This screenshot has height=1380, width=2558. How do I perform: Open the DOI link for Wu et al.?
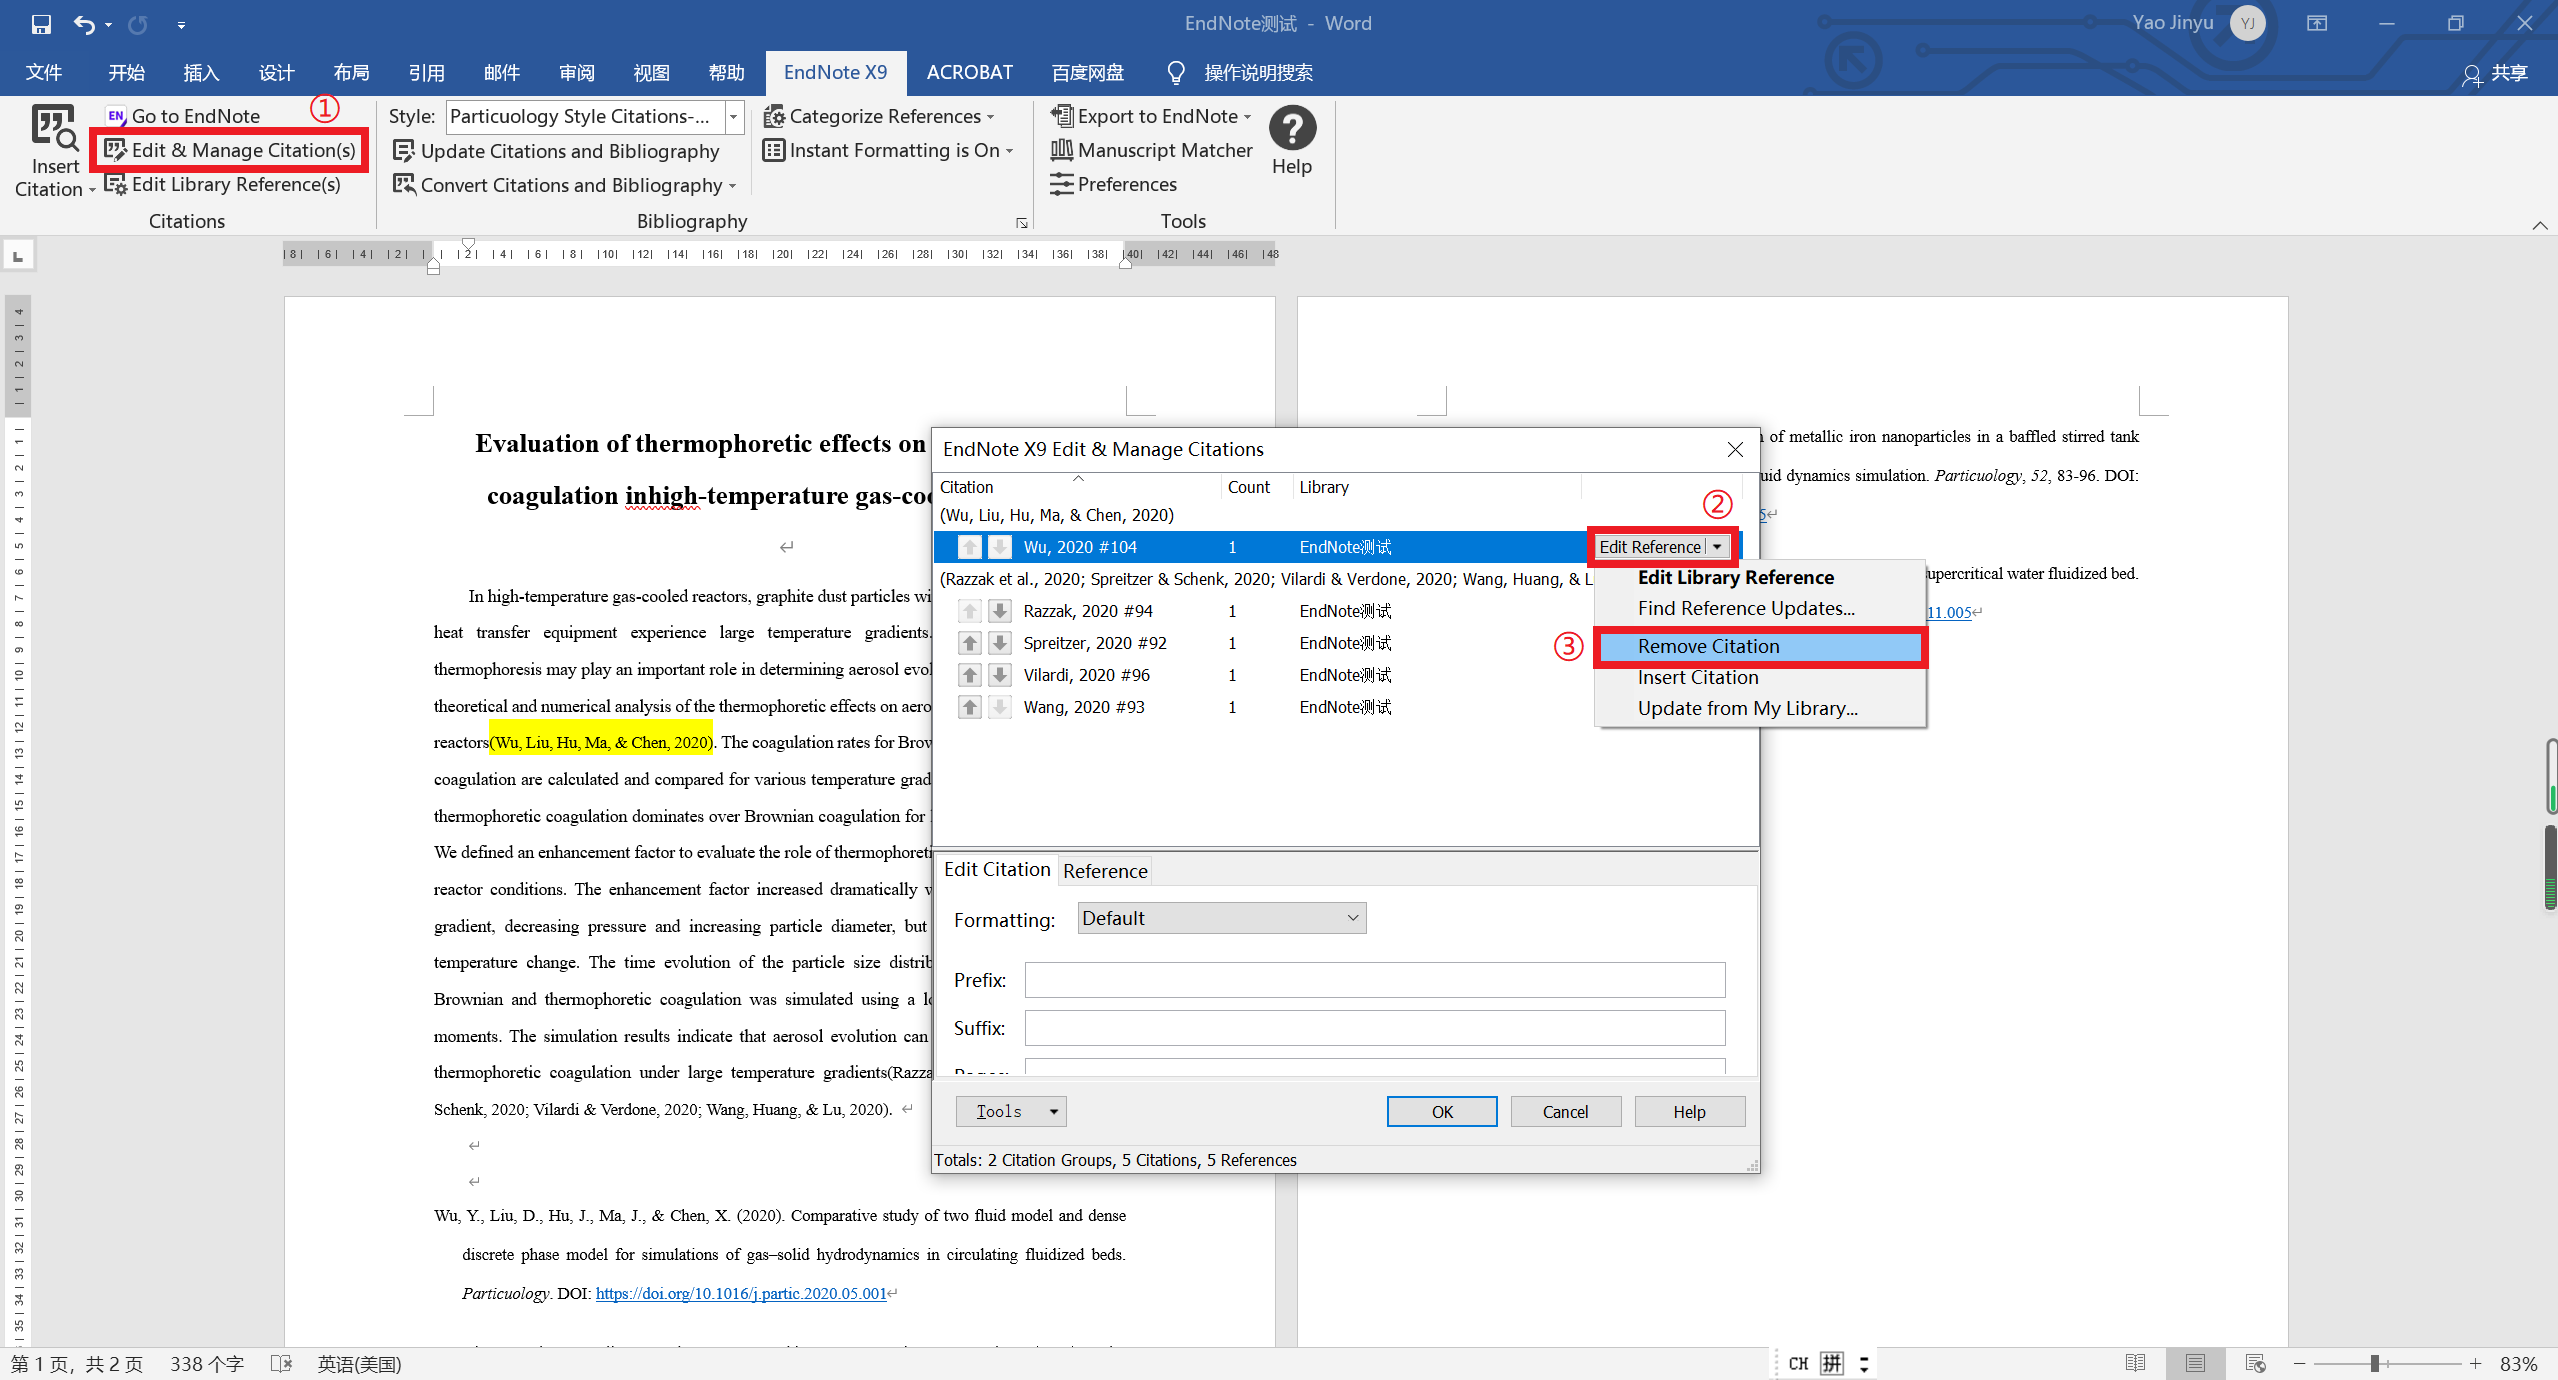coord(741,1293)
